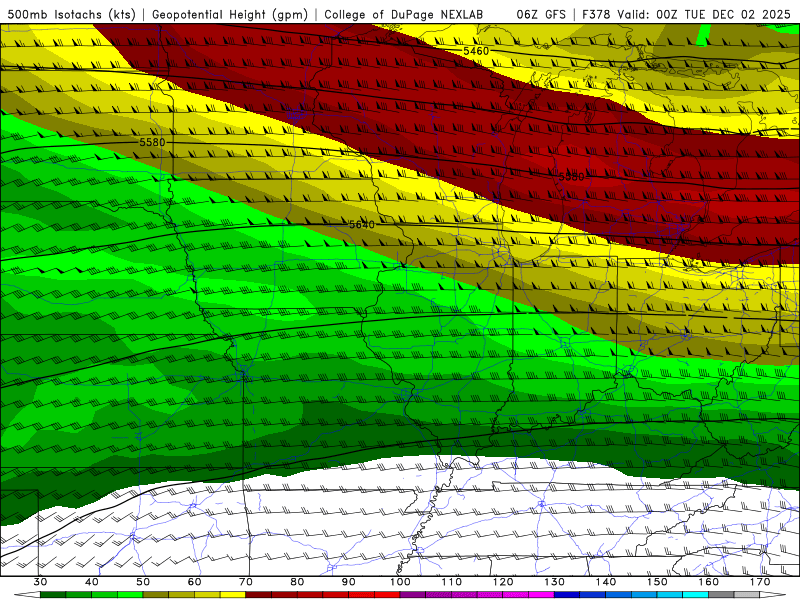Image resolution: width=800 pixels, height=600 pixels.
Task: Click the 160 value on the color scale
Action: 709,582
